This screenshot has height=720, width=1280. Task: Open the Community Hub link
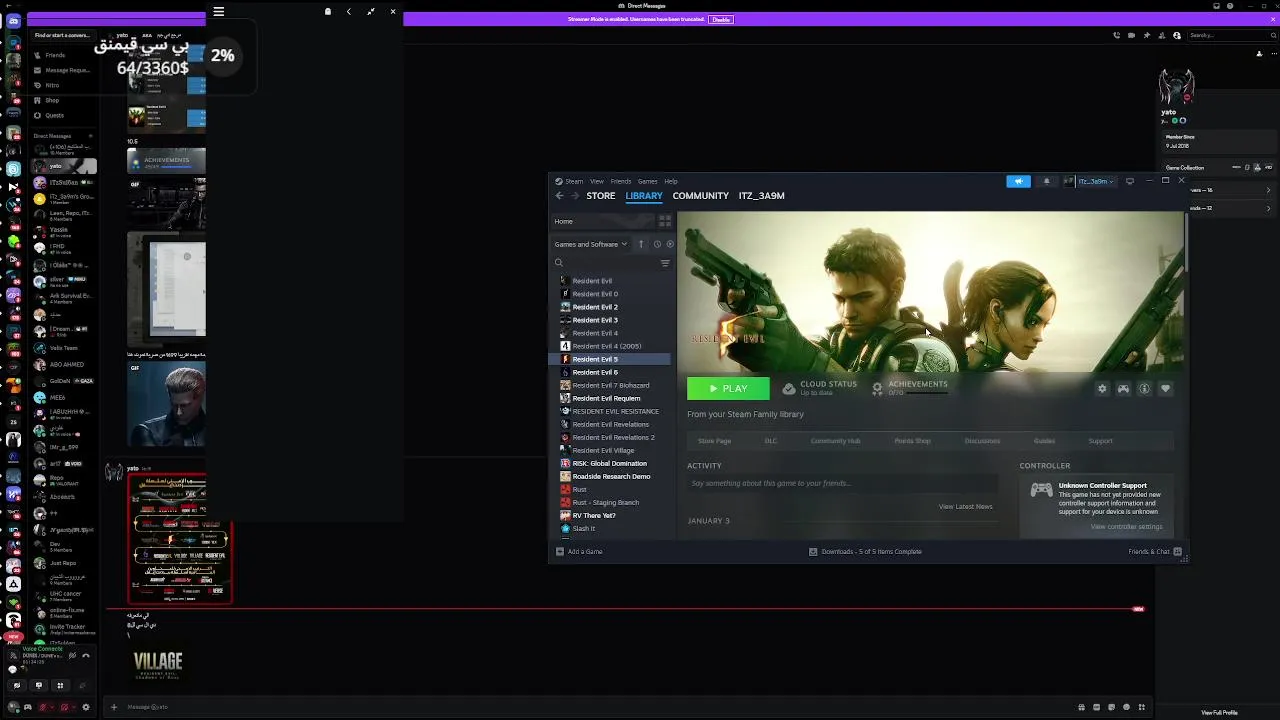click(835, 441)
